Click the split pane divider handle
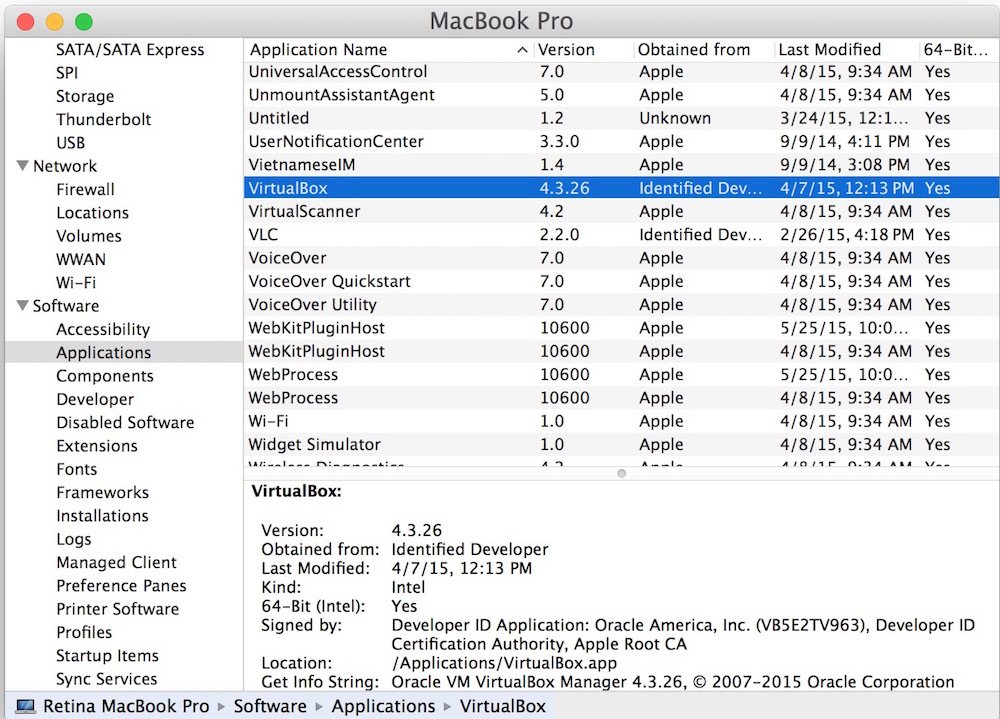The height and width of the screenshot is (719, 1000). (621, 473)
